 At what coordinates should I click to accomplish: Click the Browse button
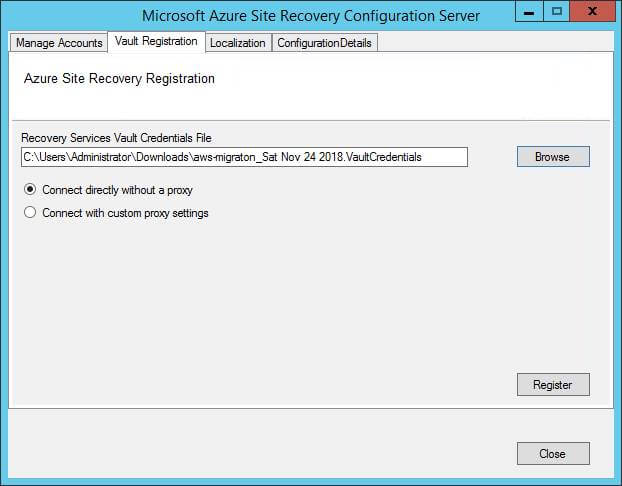tap(553, 157)
